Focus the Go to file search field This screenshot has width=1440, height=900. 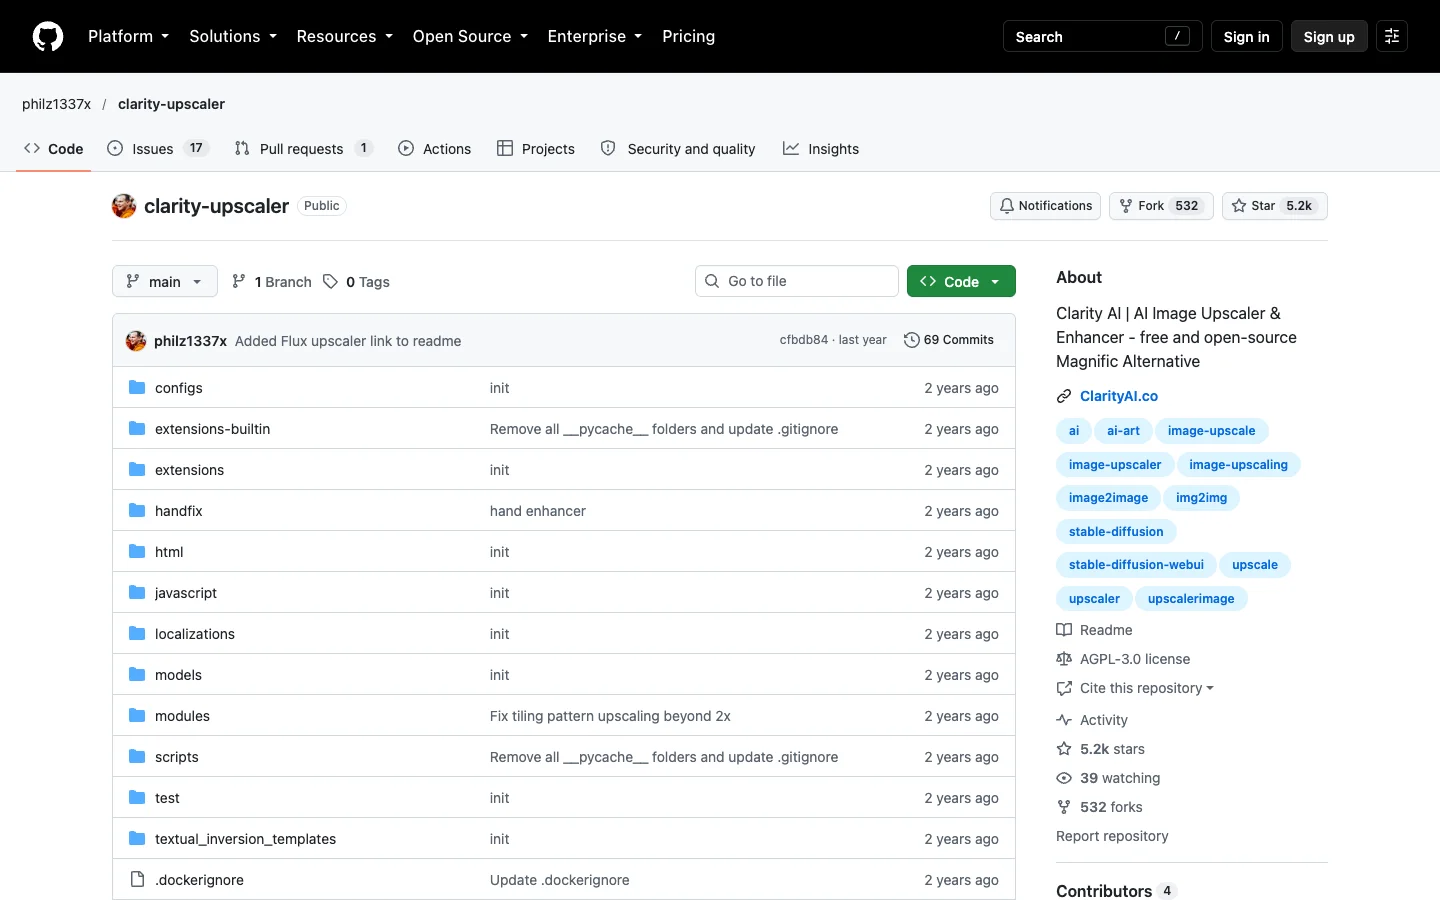[797, 281]
